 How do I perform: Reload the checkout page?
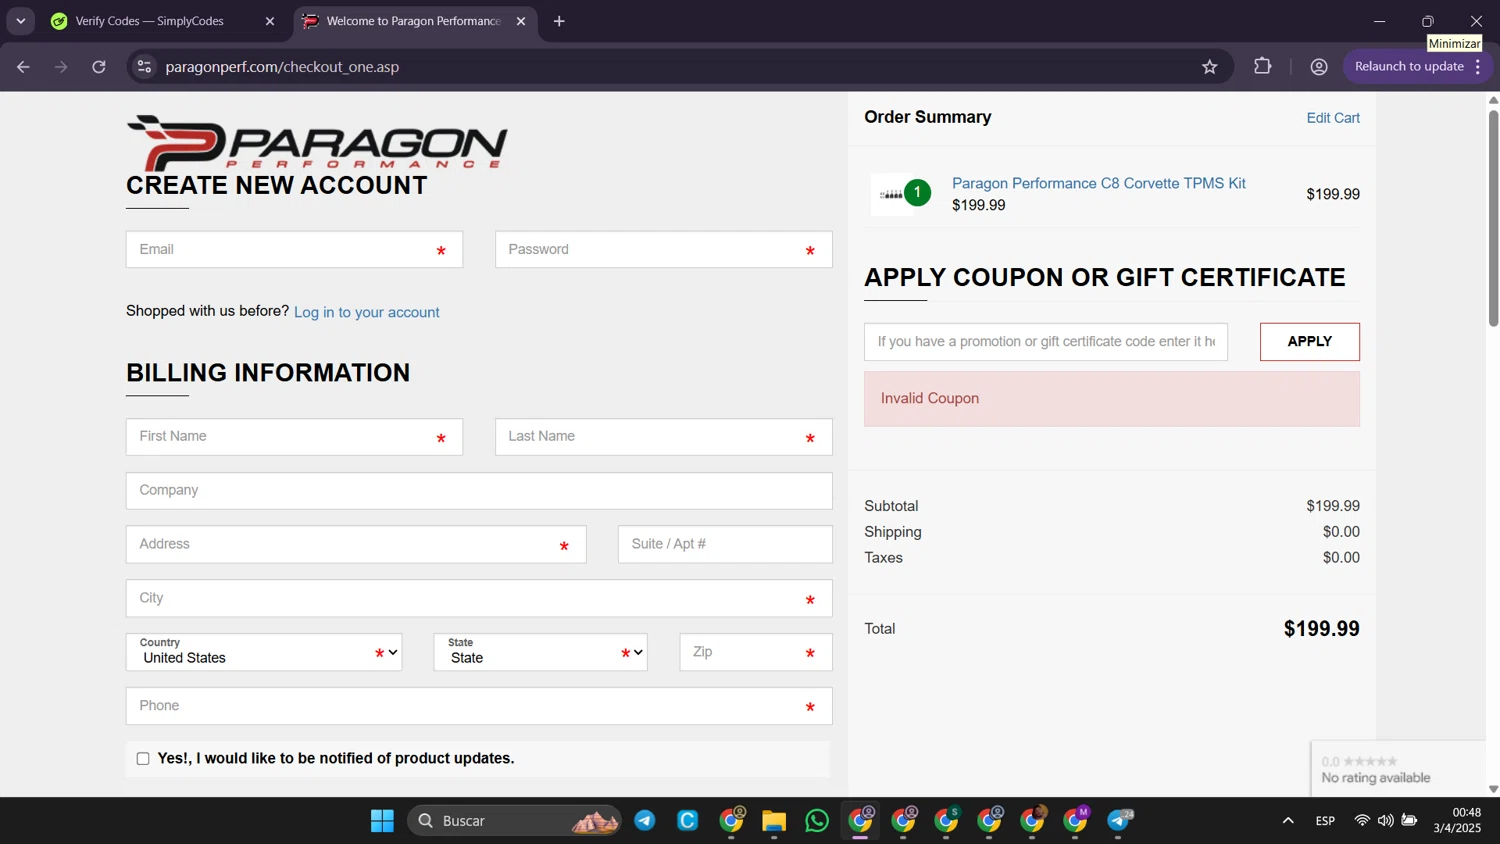(x=99, y=67)
